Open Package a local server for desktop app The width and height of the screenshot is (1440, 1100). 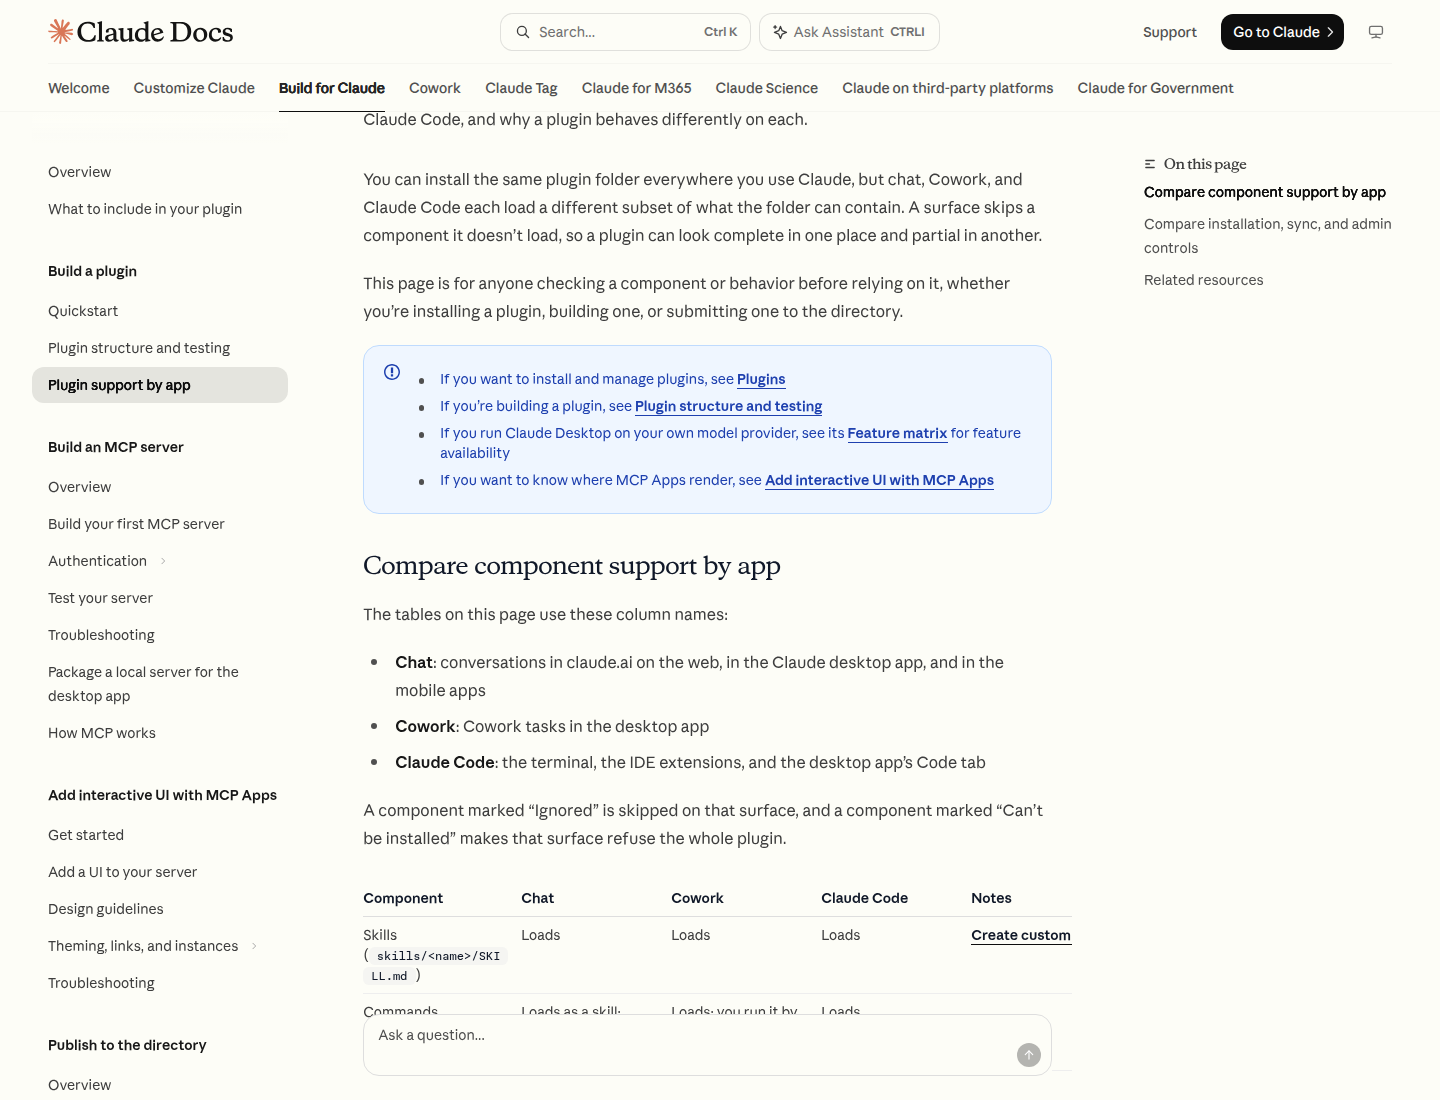click(143, 684)
